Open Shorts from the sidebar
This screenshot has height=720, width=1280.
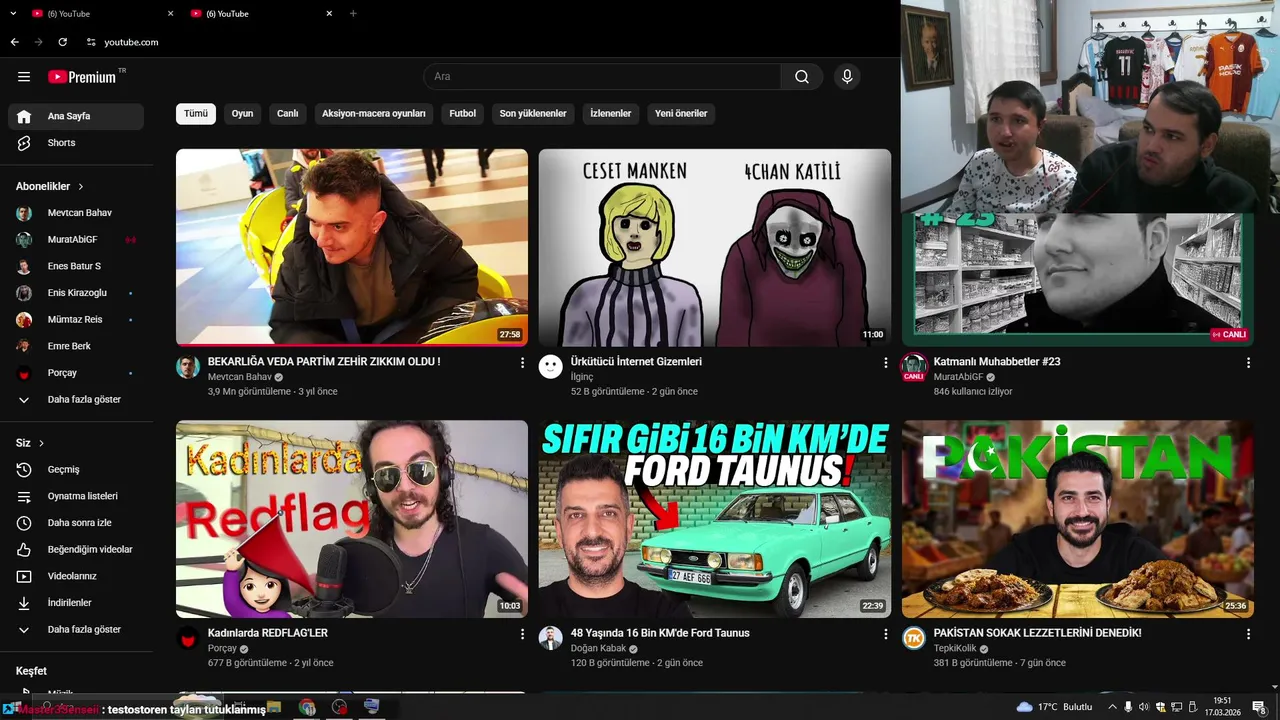(x=76, y=143)
